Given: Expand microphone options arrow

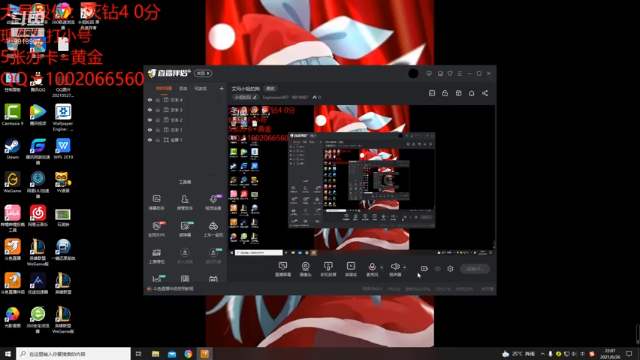Looking at the screenshot, I should pyautogui.click(x=382, y=268).
